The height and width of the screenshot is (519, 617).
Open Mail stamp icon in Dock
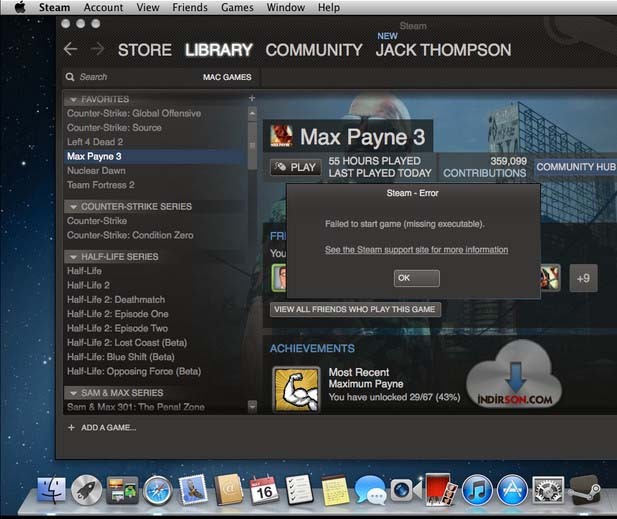(x=193, y=490)
